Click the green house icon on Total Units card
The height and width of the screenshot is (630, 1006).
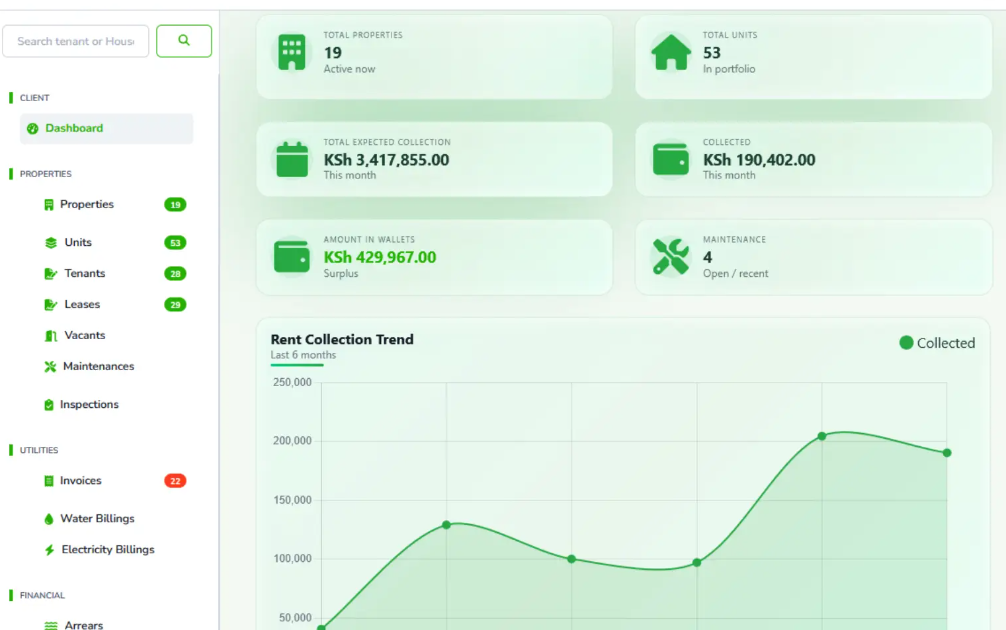coord(671,52)
